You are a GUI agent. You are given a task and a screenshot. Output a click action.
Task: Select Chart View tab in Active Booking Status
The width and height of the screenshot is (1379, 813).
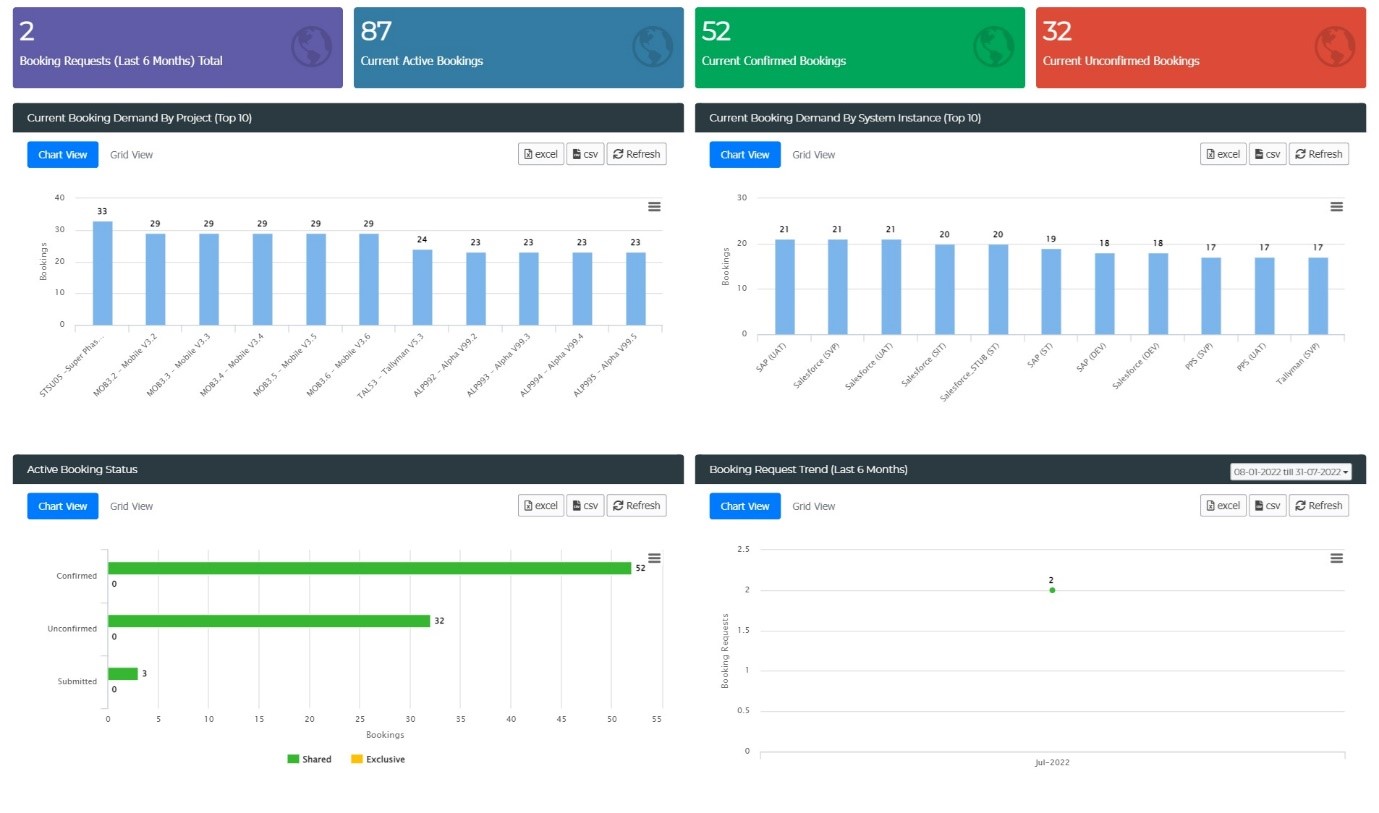[x=63, y=506]
